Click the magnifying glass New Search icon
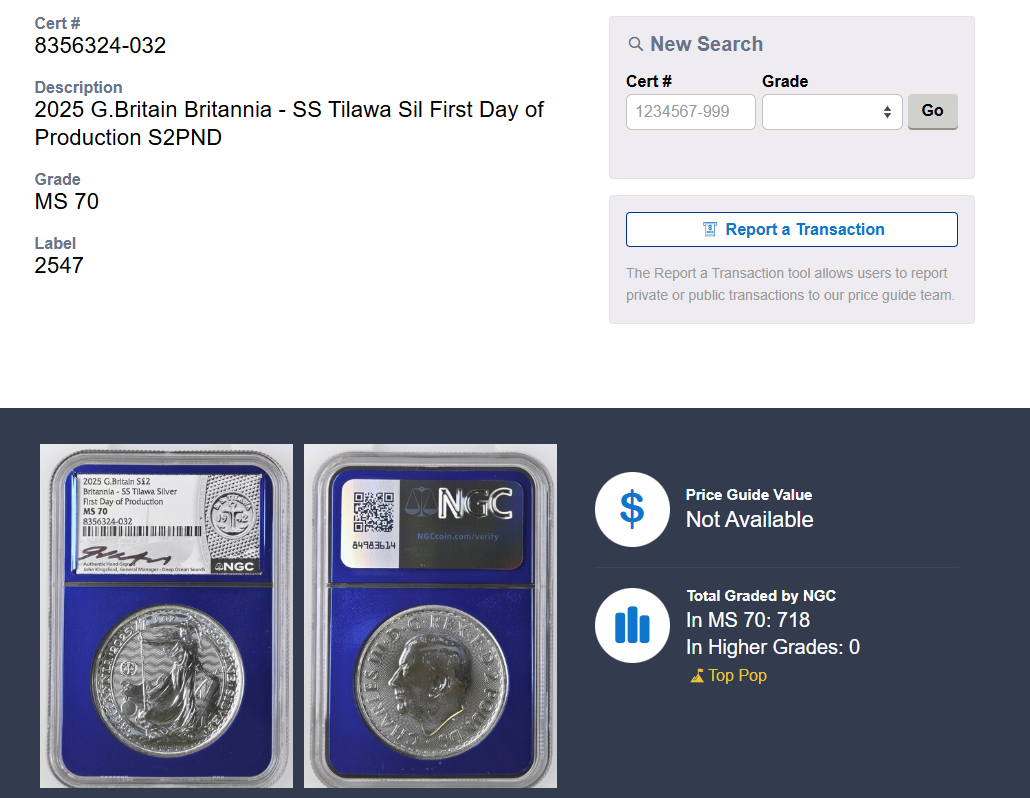Image resolution: width=1030 pixels, height=798 pixels. pos(635,44)
